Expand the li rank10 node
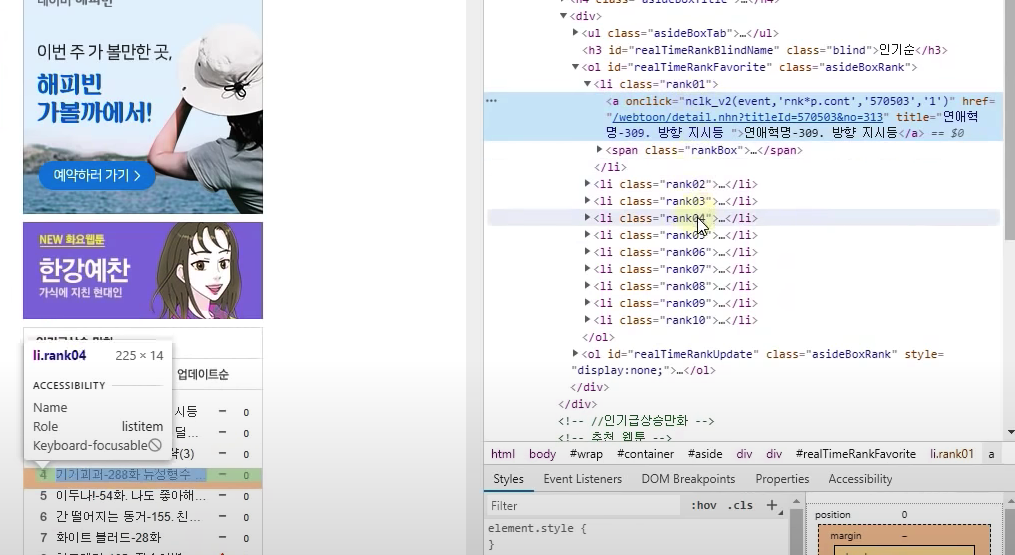Image resolution: width=1015 pixels, height=555 pixels. tap(588, 319)
